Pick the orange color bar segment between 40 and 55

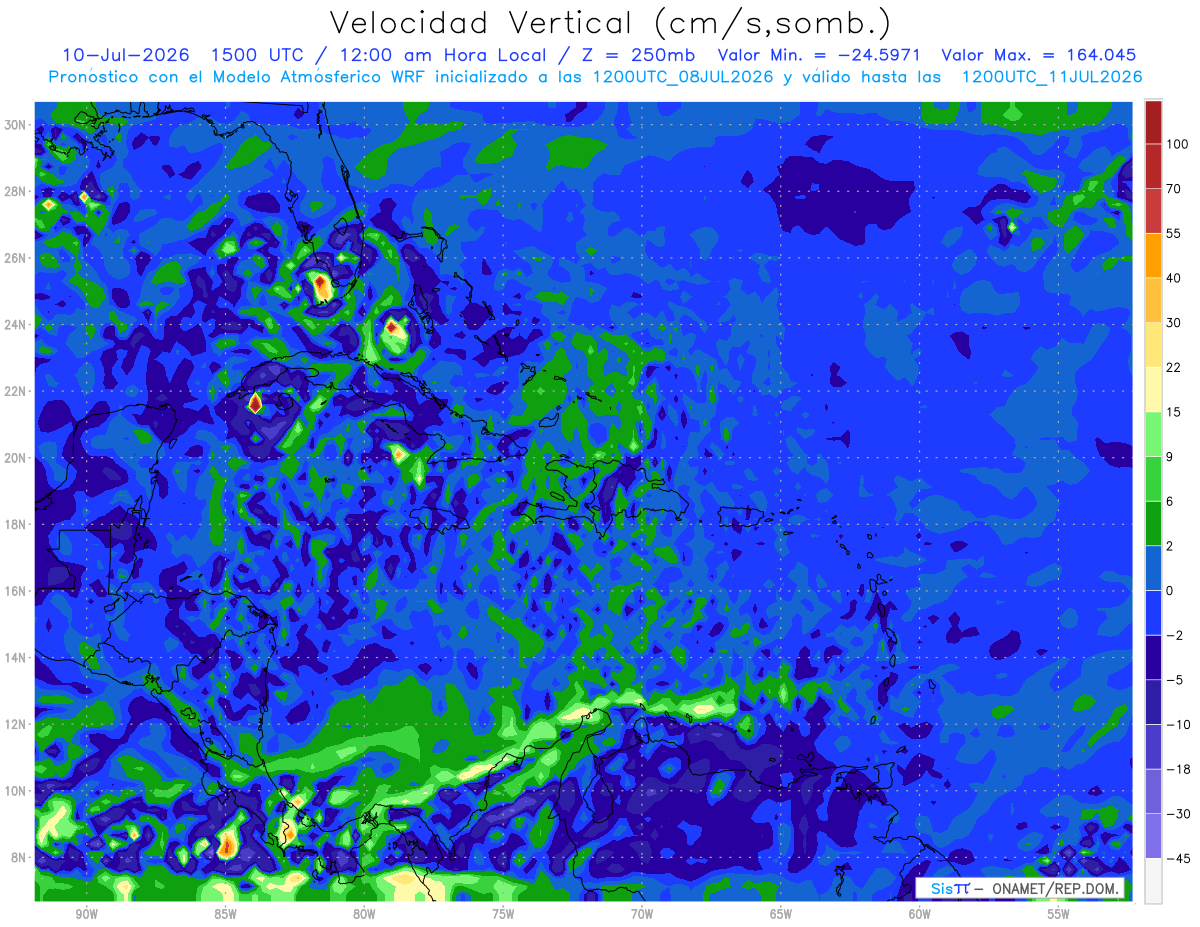pos(1153,255)
